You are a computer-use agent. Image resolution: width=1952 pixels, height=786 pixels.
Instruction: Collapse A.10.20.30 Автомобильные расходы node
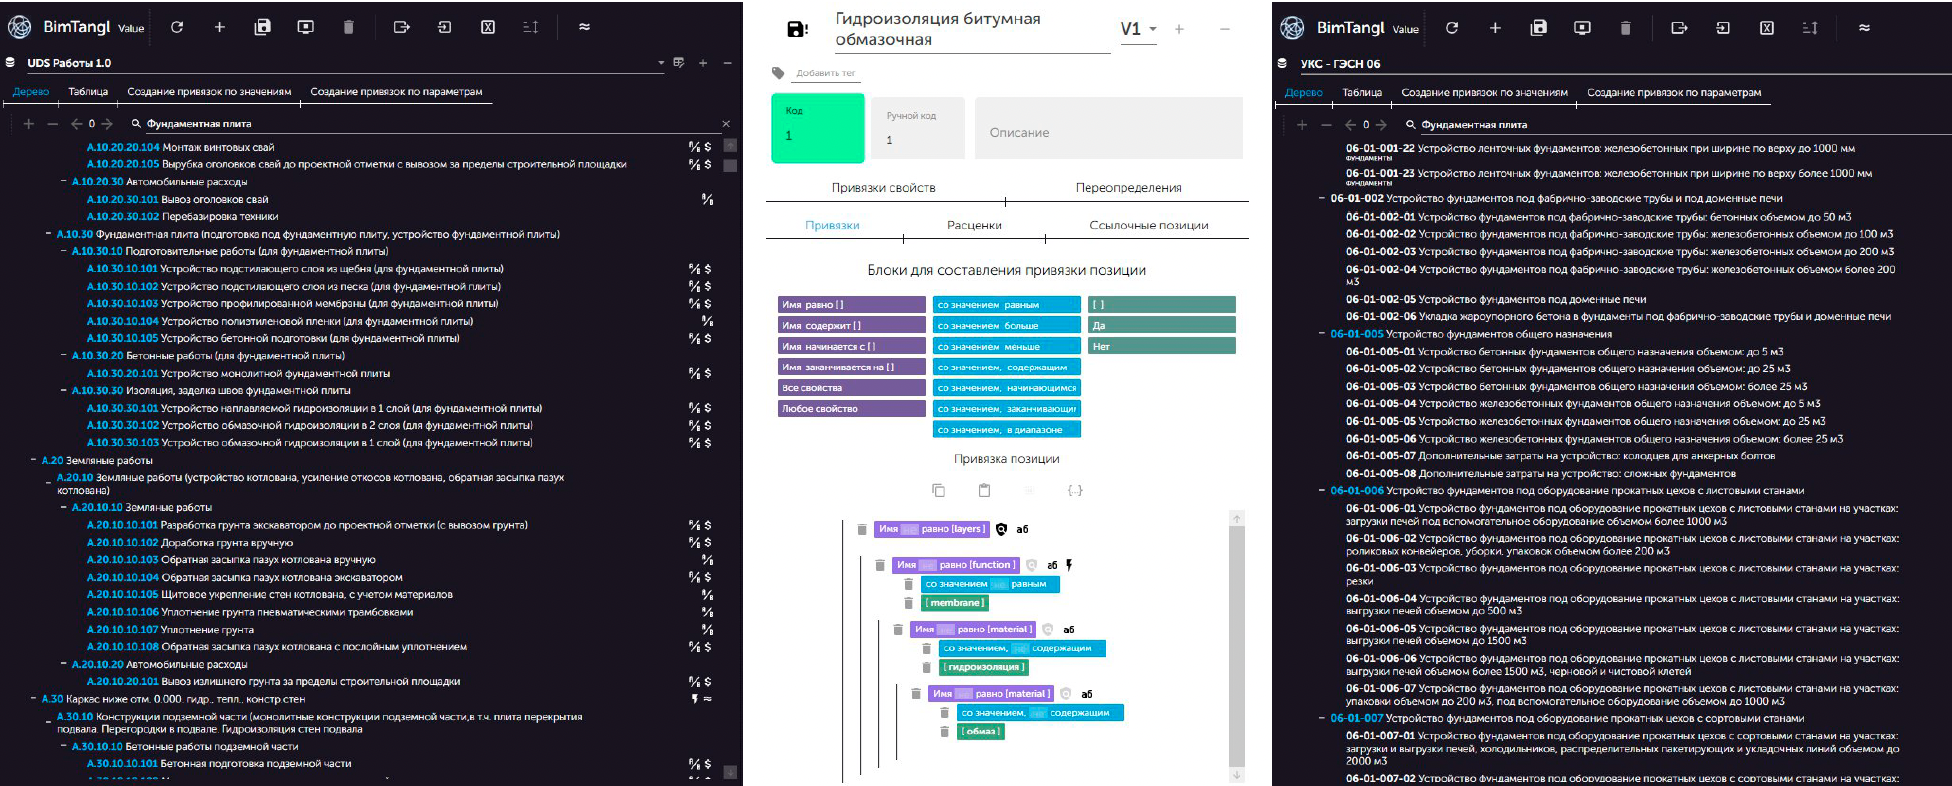[63, 182]
